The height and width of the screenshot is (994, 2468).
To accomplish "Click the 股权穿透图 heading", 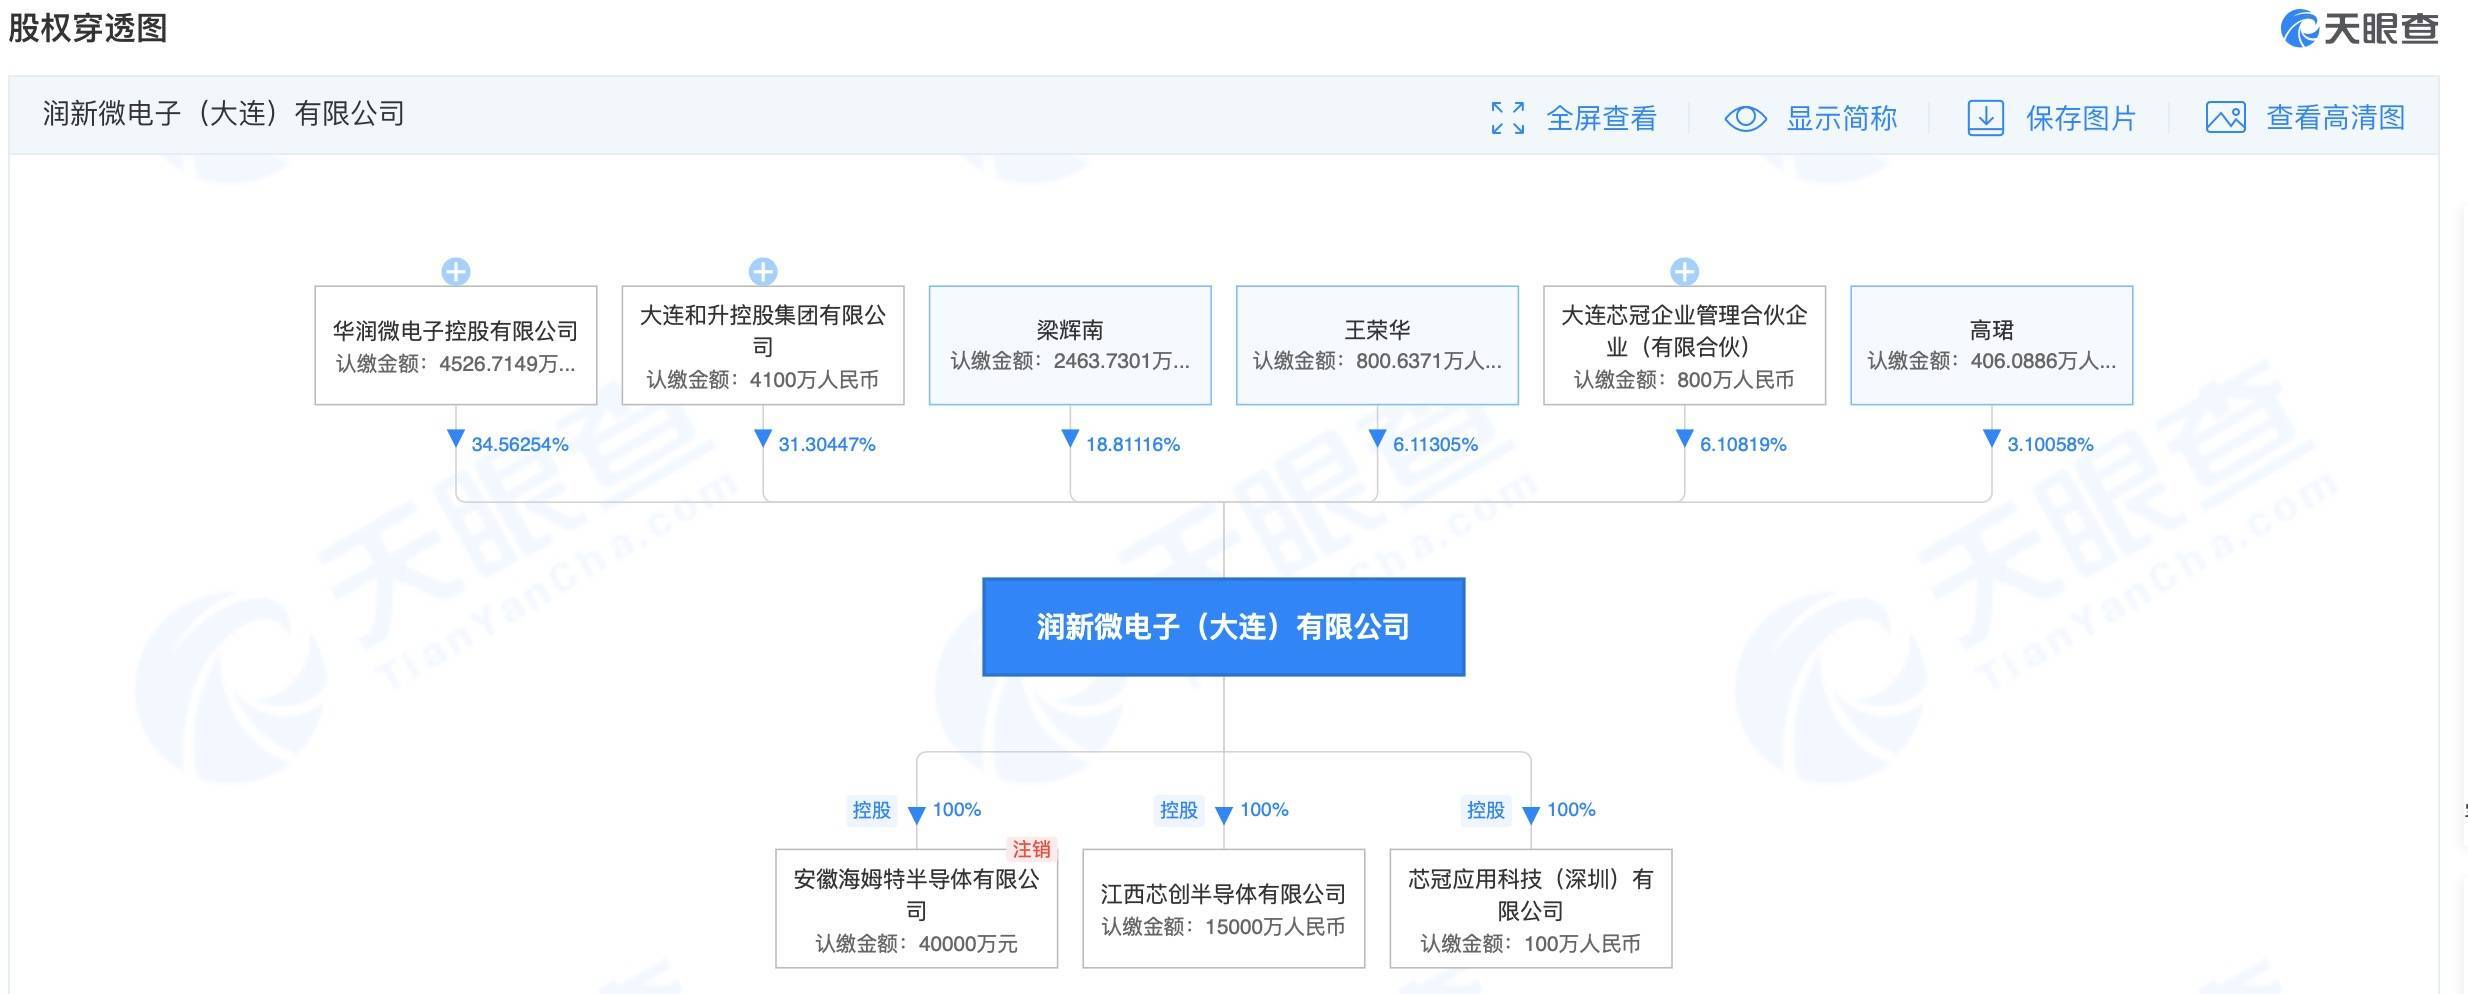I will (88, 28).
